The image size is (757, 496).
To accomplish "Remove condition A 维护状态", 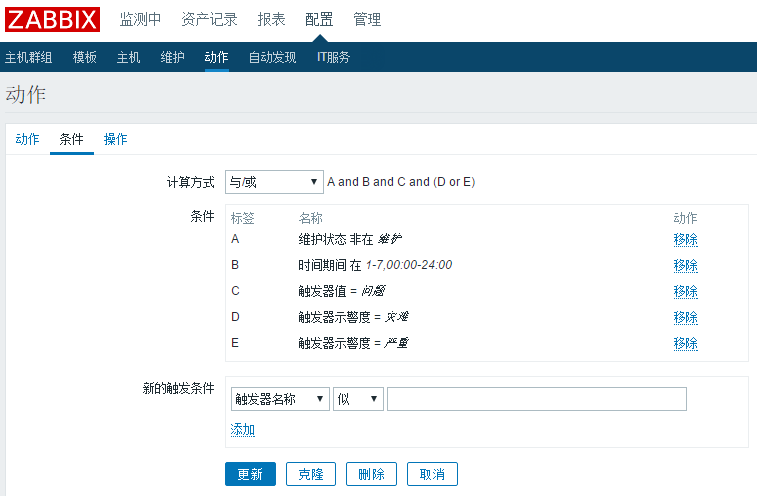I will tap(685, 240).
